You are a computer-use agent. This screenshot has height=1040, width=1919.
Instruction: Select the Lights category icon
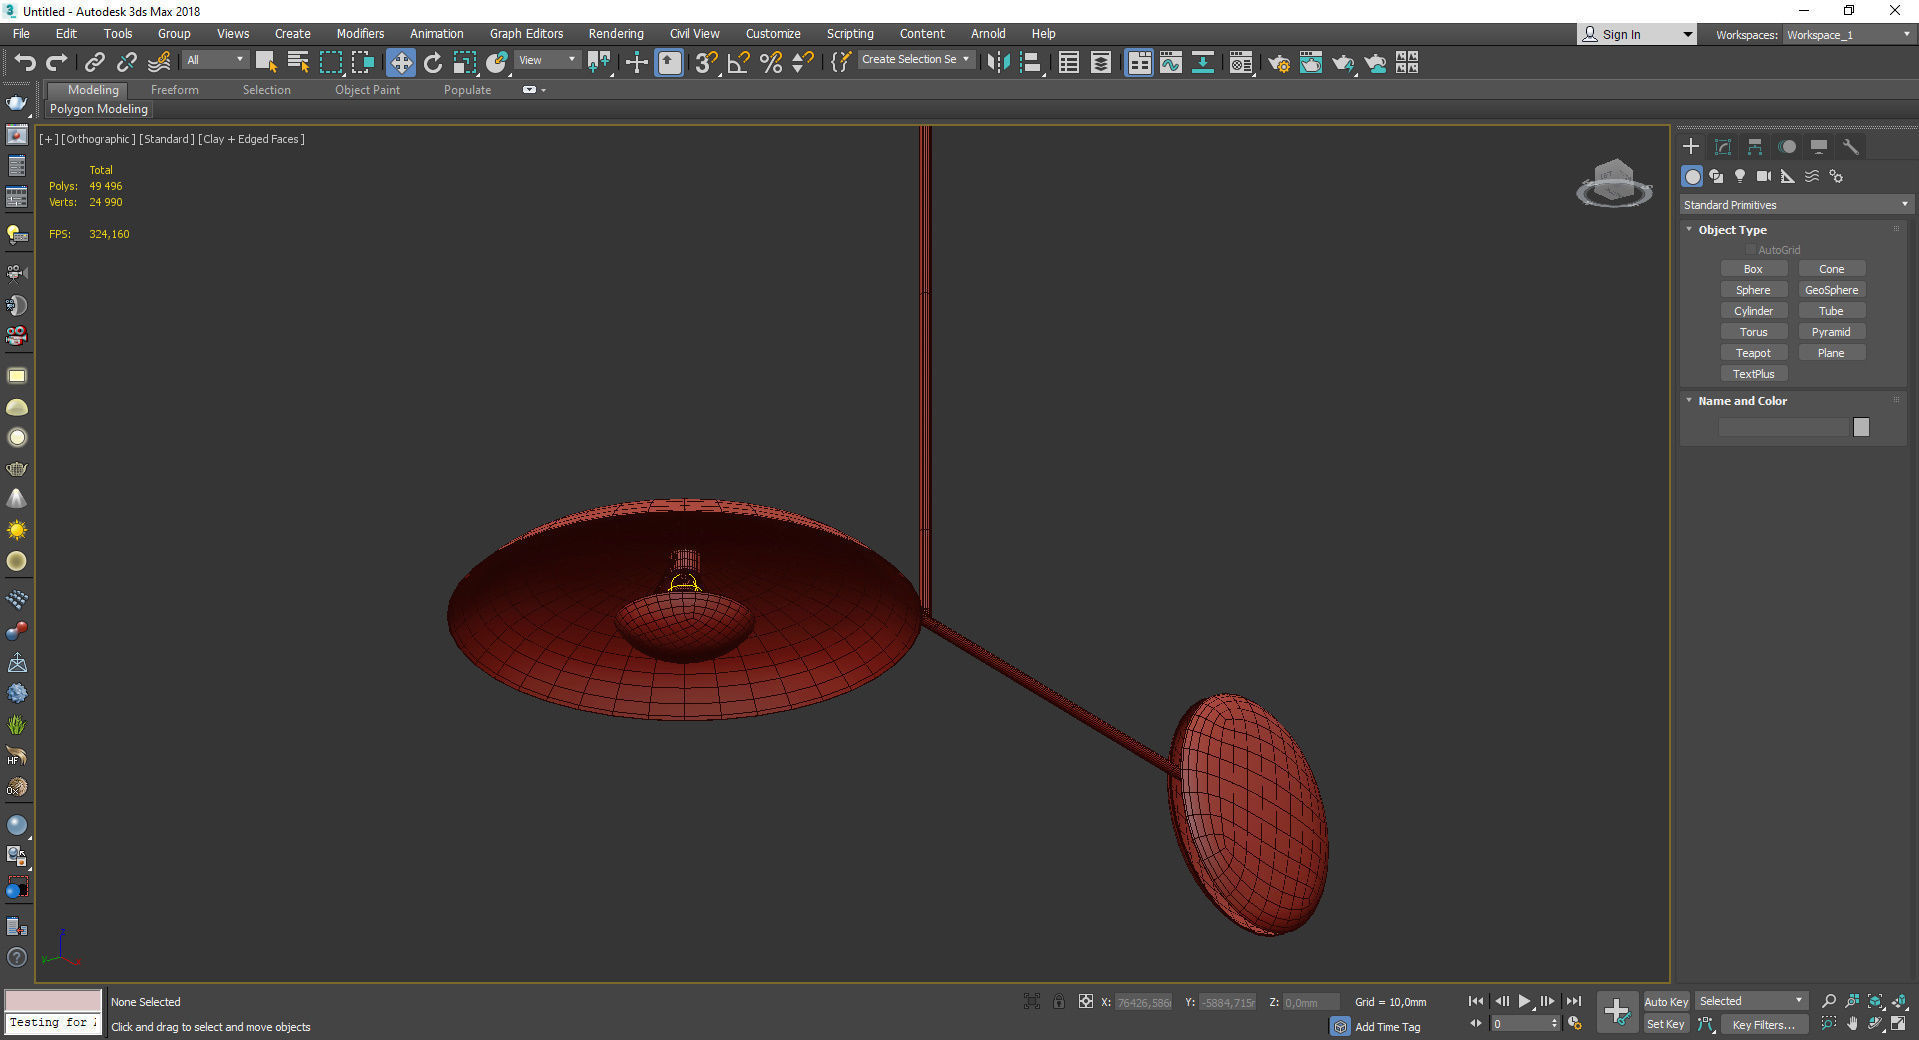pyautogui.click(x=1740, y=176)
